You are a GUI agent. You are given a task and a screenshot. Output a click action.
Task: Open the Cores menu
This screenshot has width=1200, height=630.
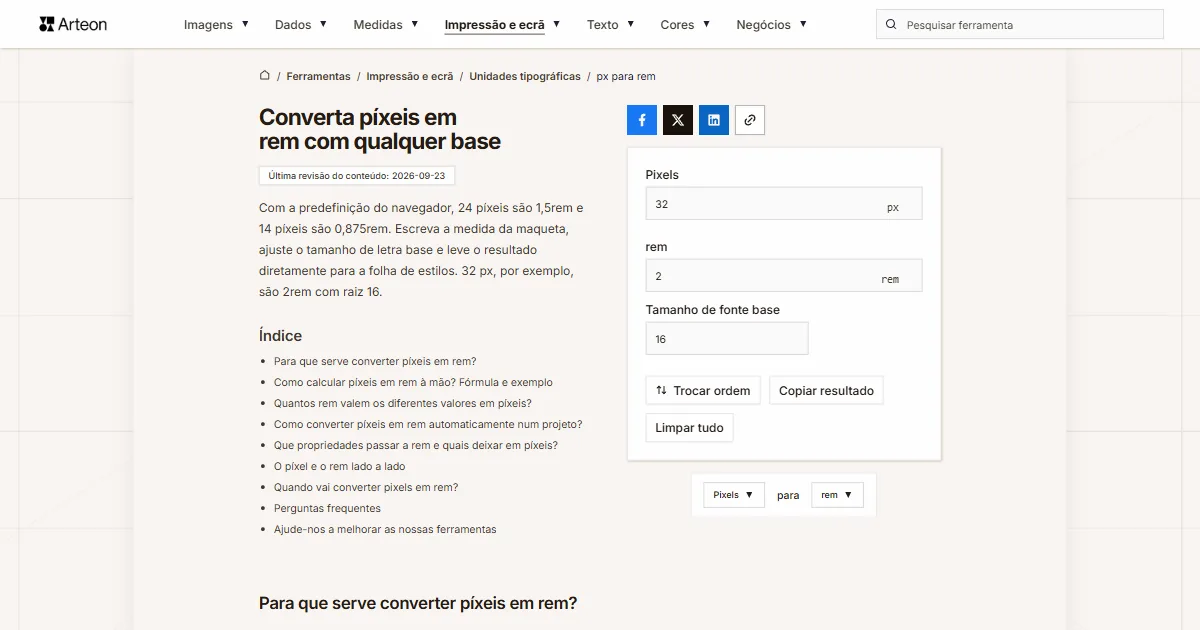[685, 24]
